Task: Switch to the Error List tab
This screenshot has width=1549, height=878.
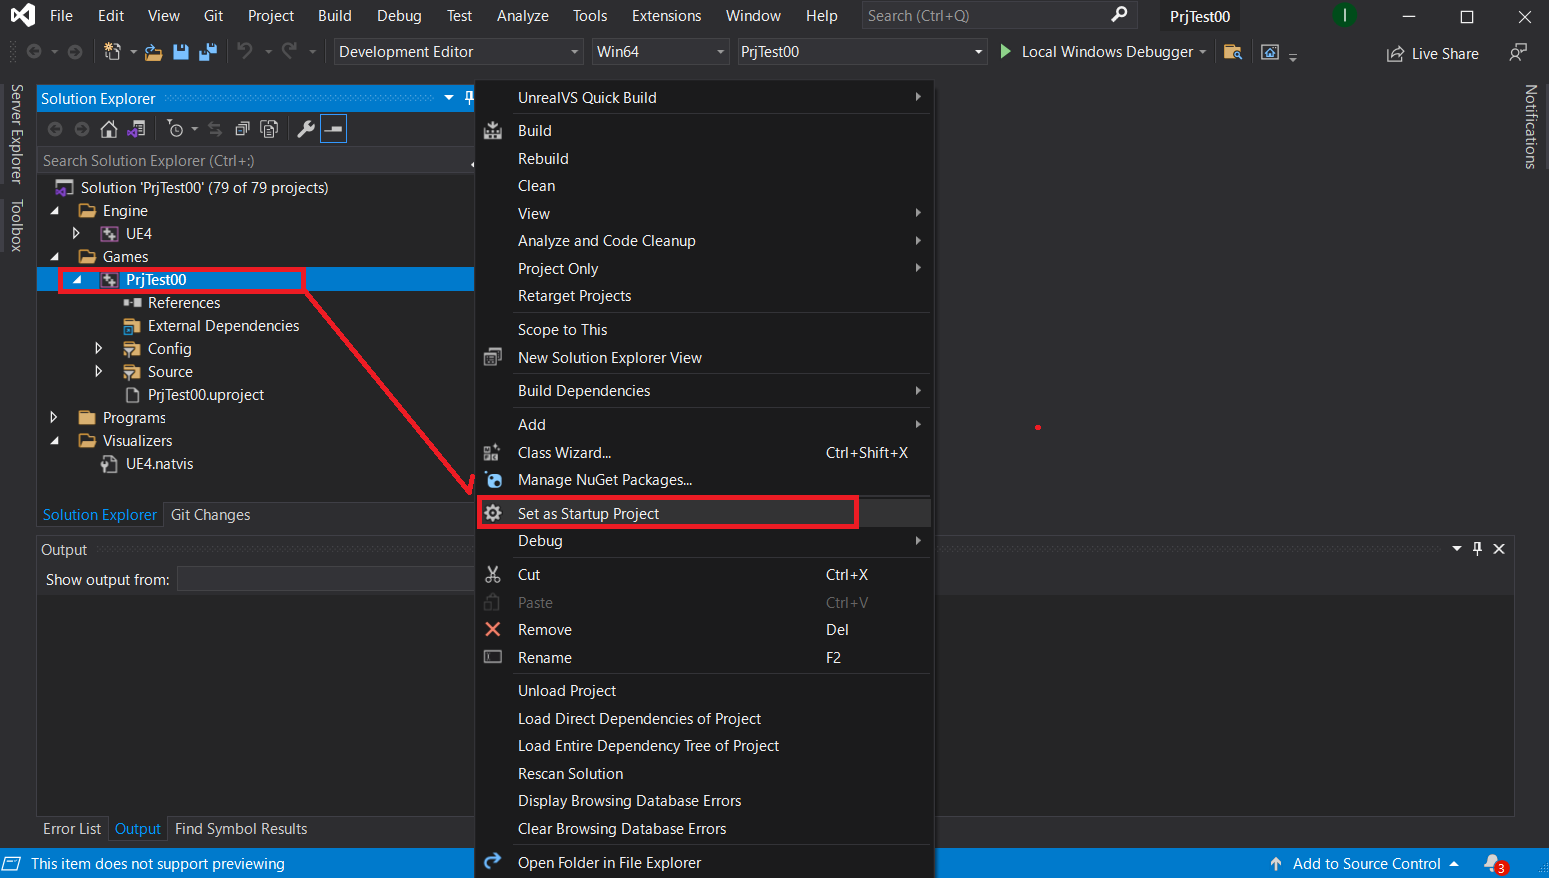Action: 72,829
